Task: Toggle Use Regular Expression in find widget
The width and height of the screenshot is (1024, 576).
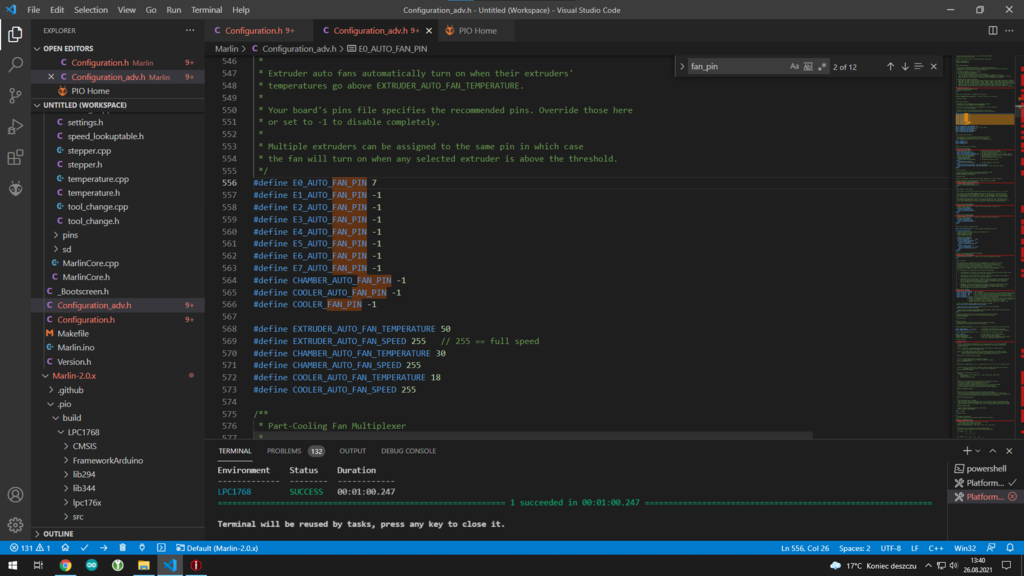Action: (x=822, y=67)
